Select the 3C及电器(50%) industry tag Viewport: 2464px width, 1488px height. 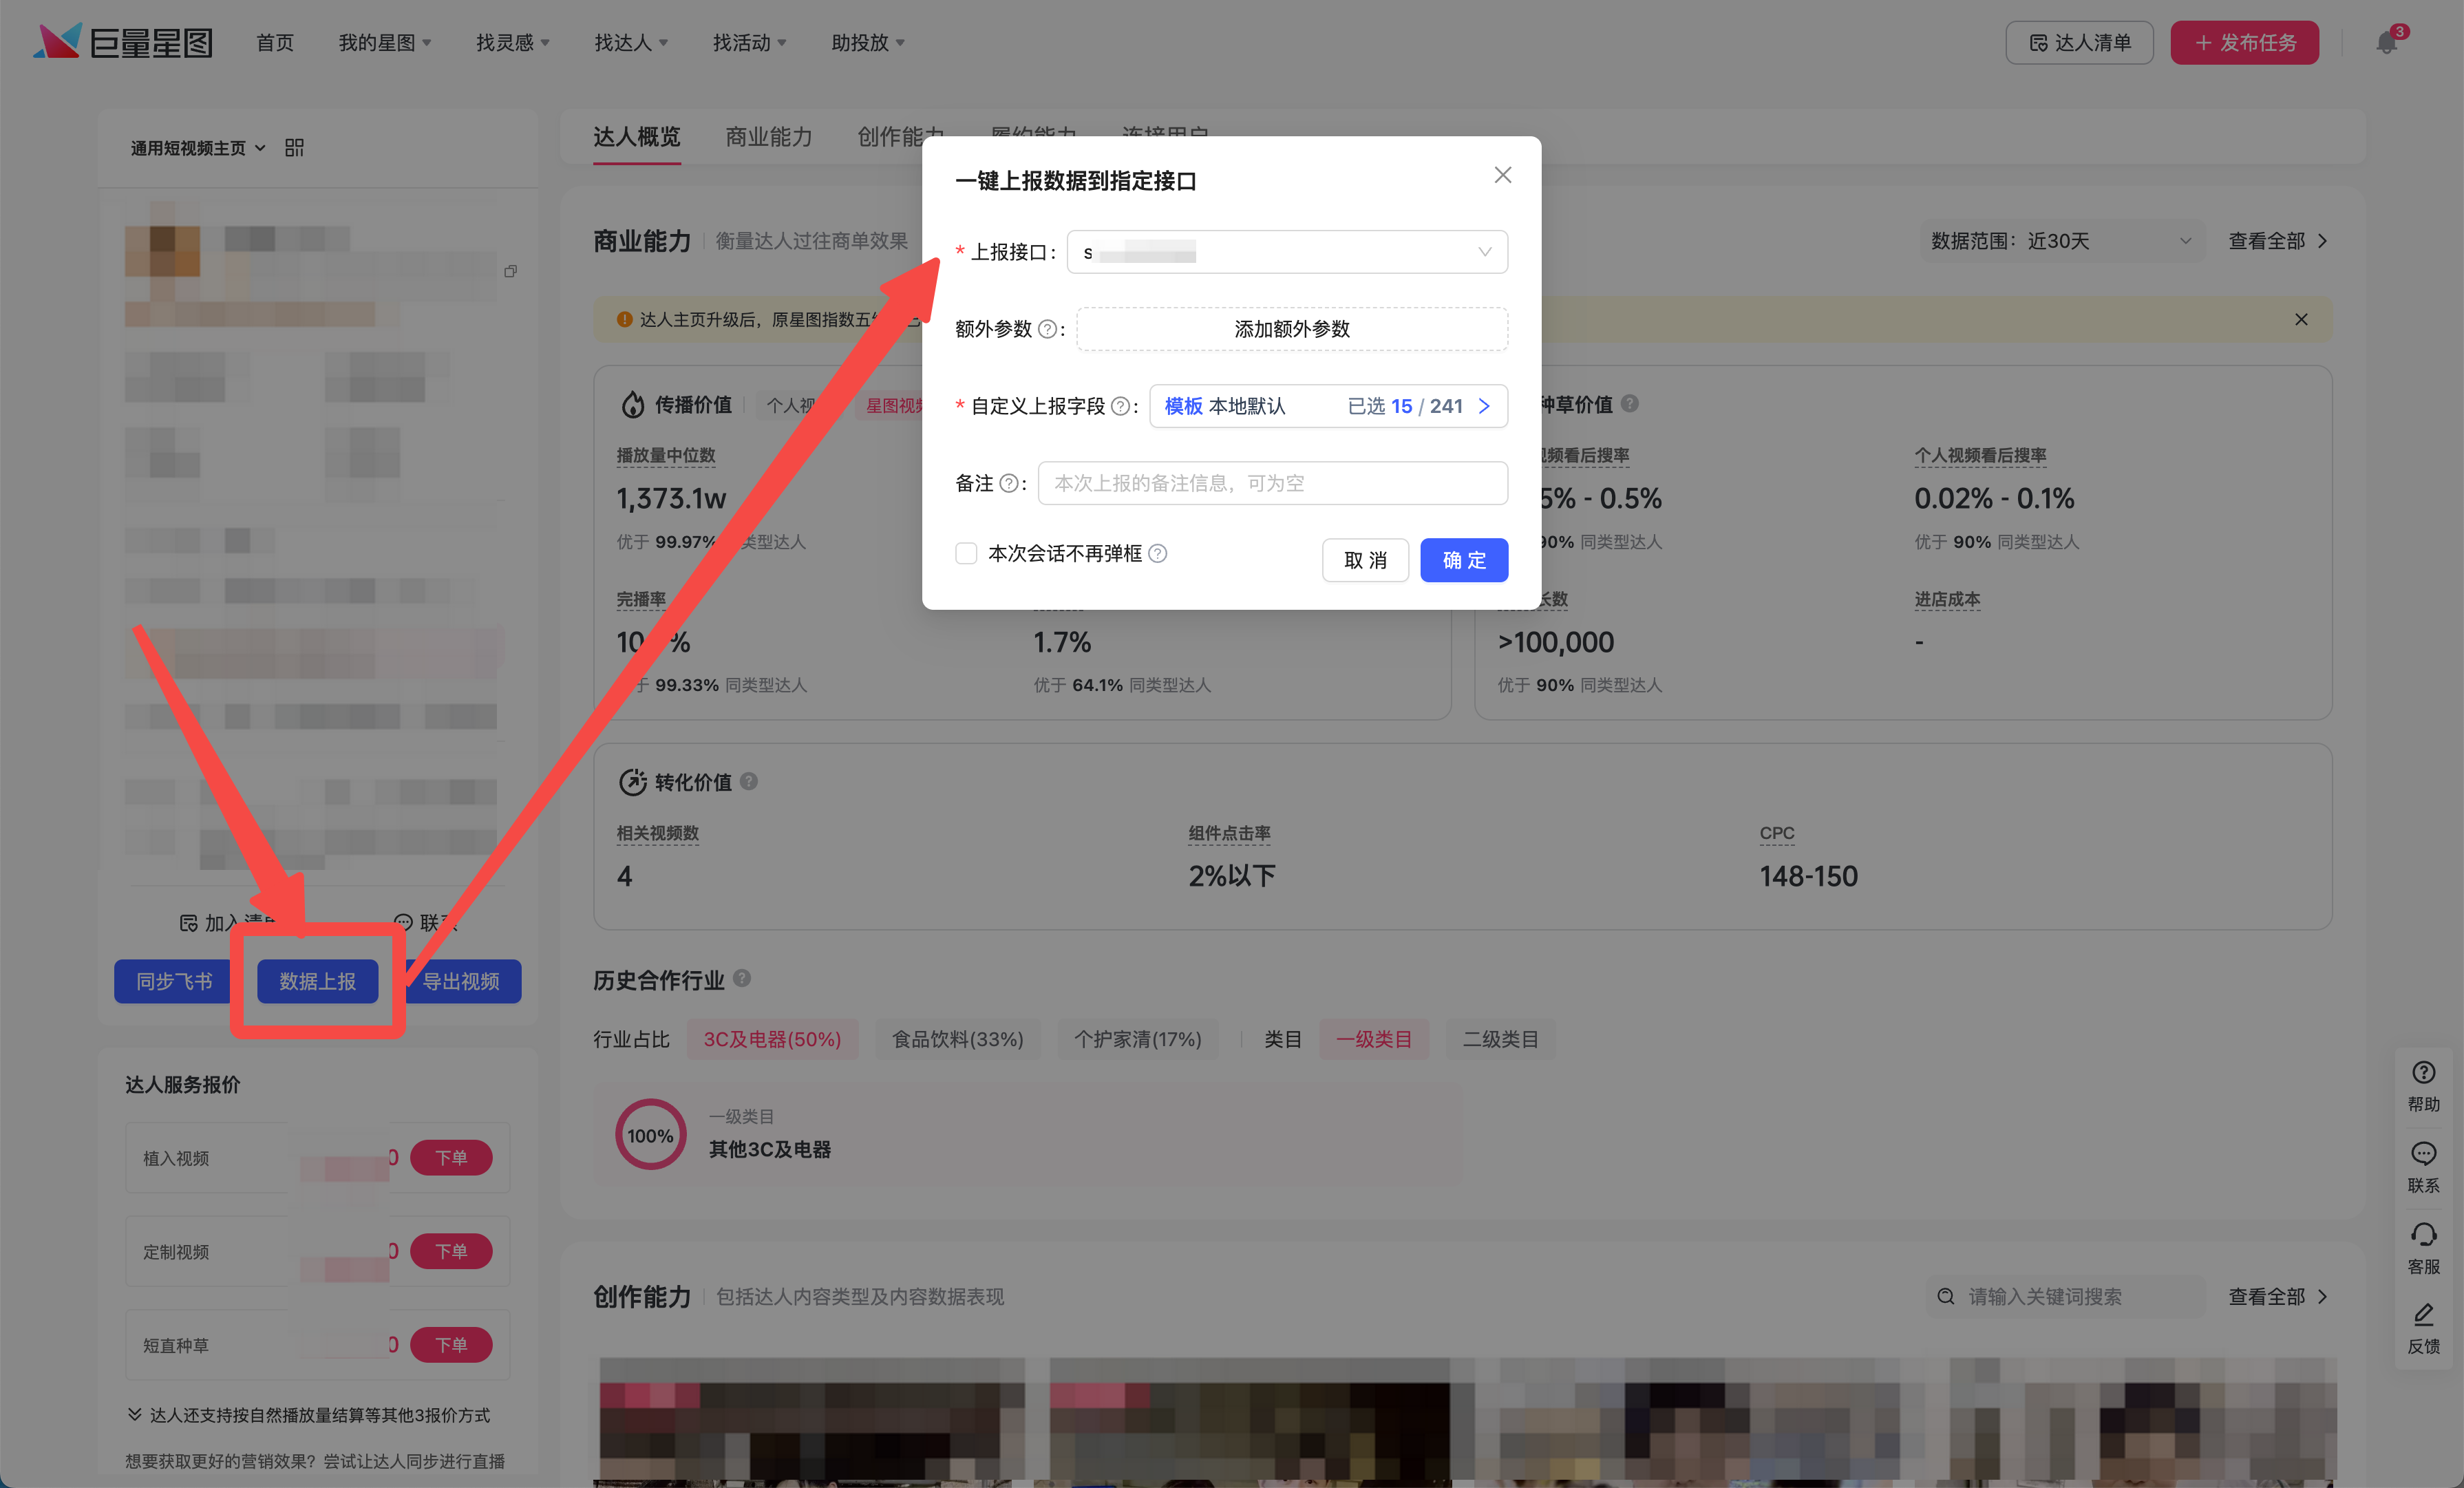click(x=772, y=1039)
